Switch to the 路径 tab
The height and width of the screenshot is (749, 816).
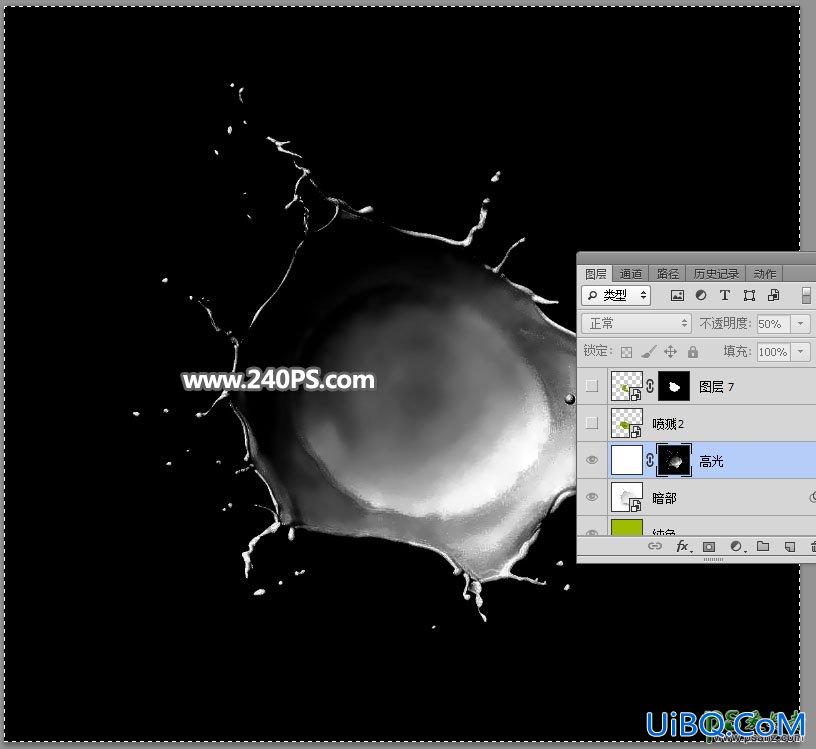668,274
